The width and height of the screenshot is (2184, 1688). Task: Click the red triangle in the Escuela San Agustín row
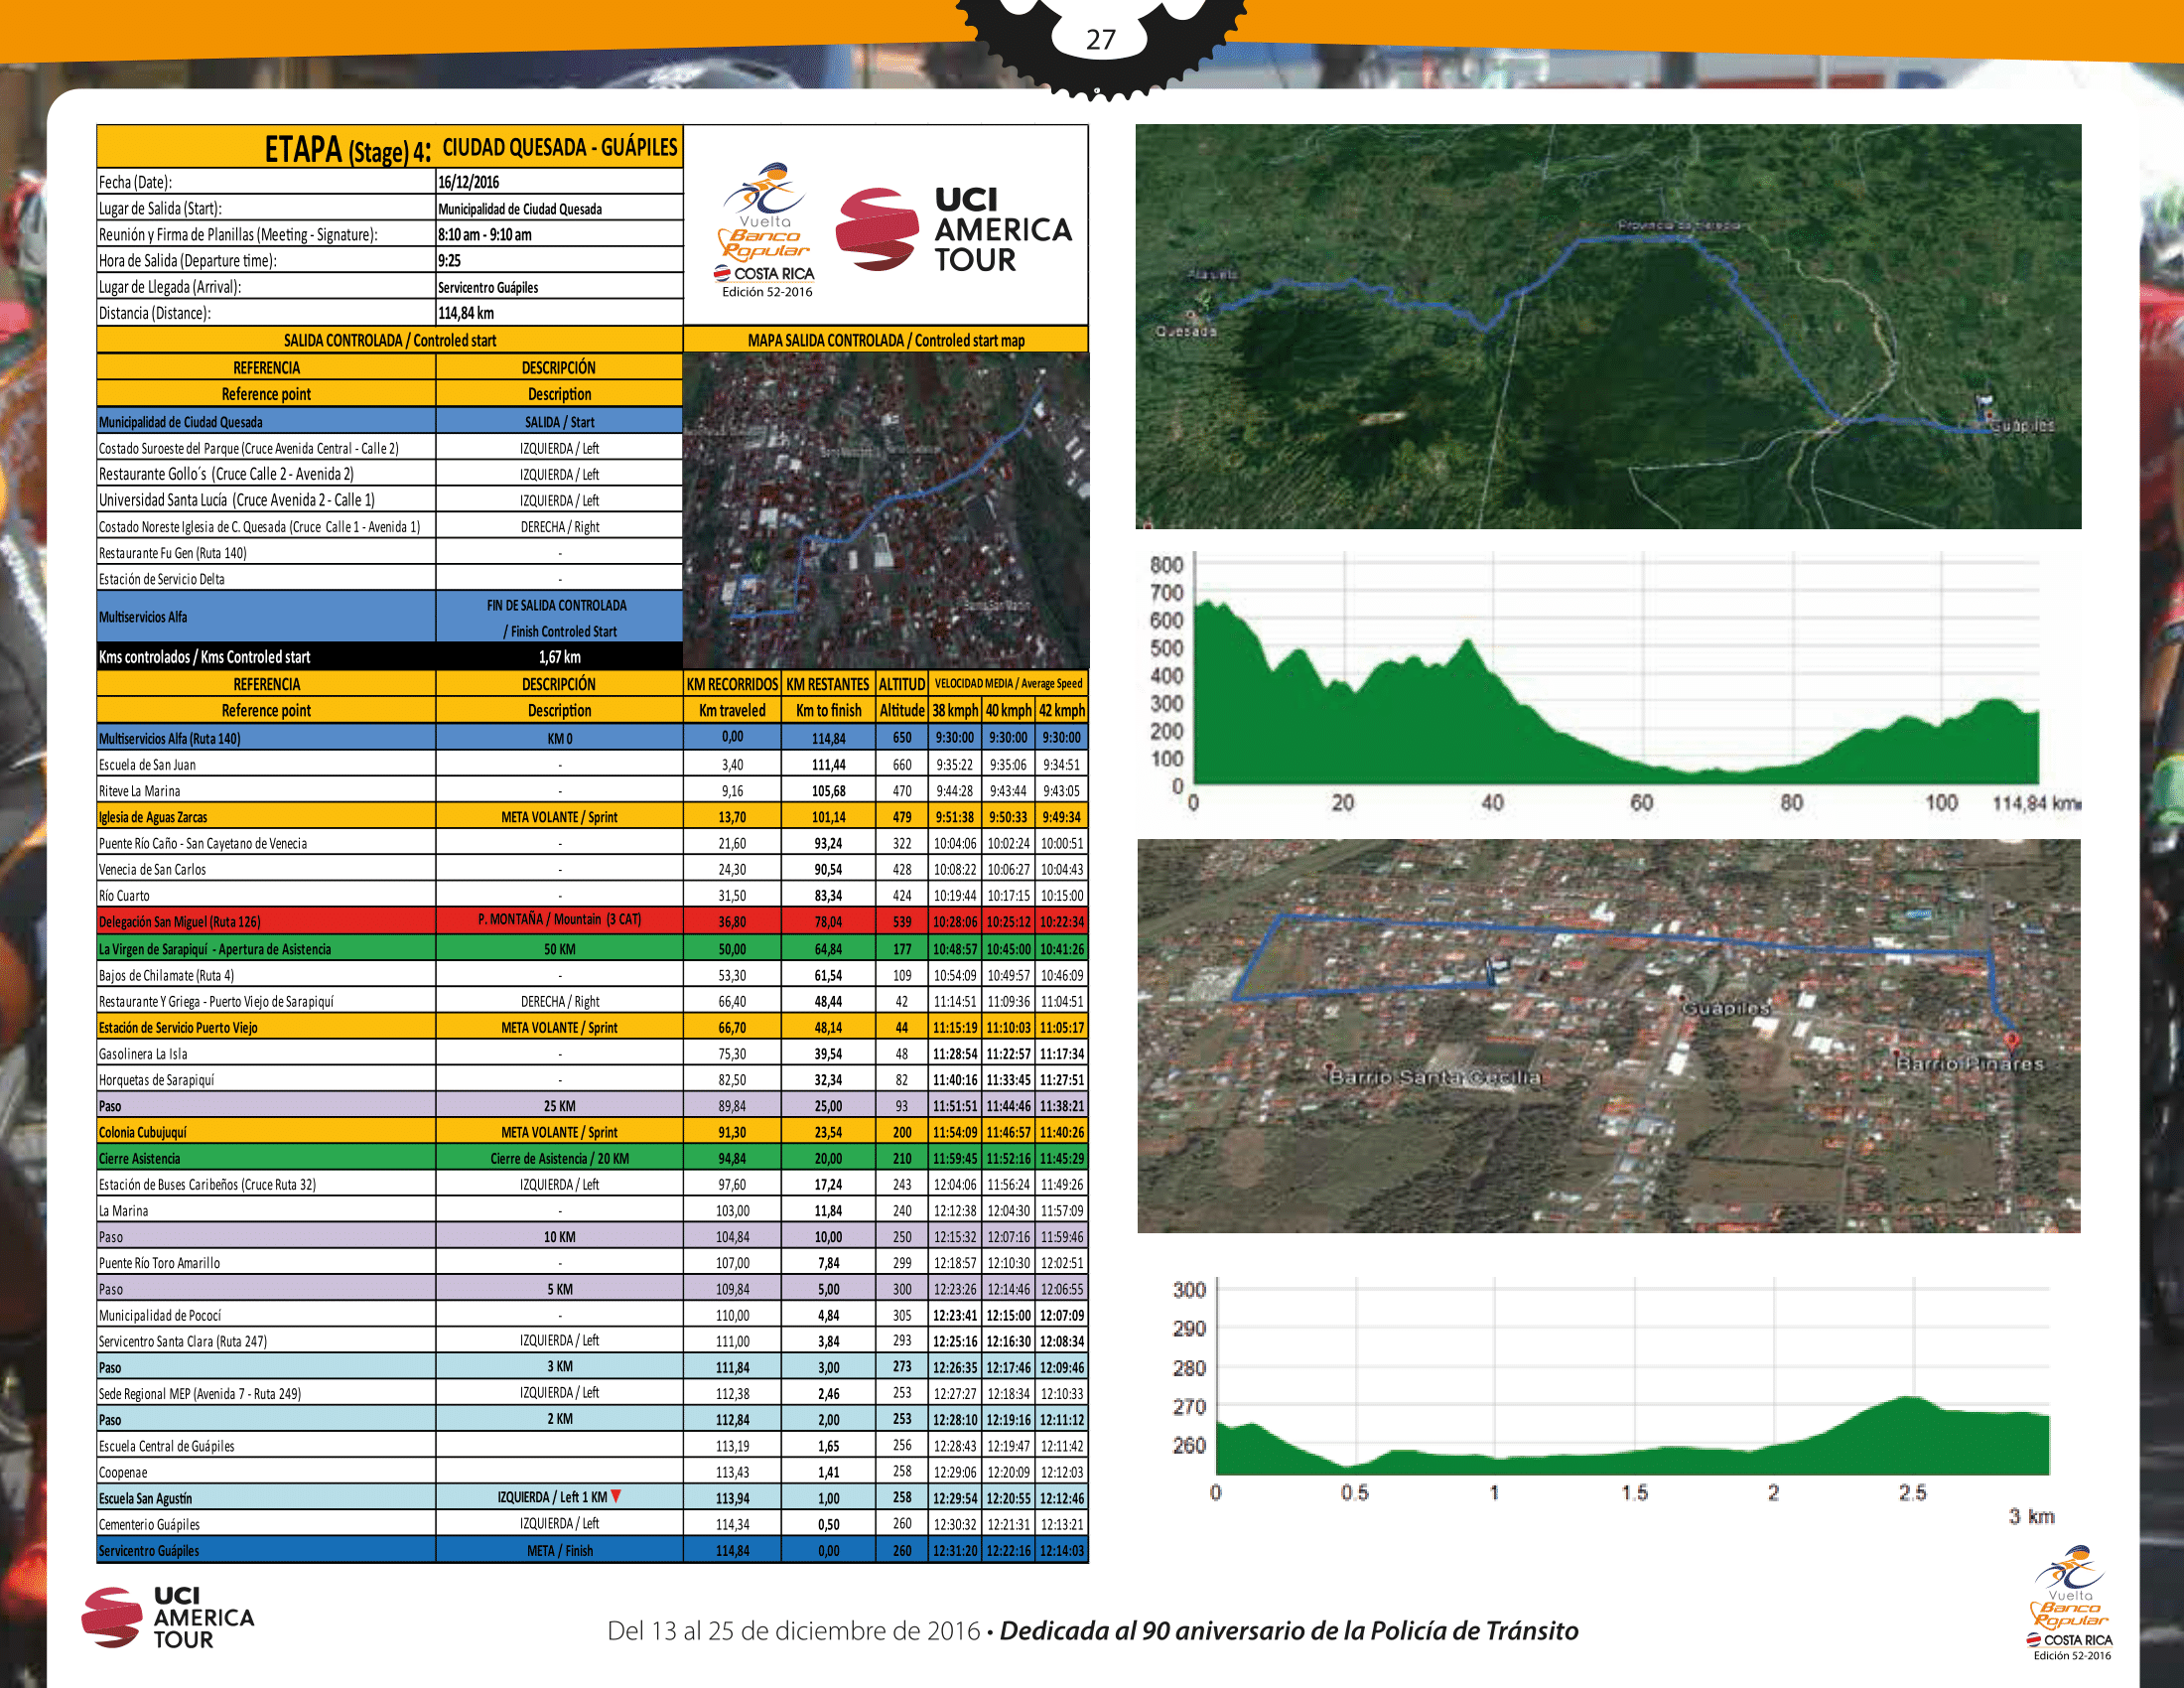(x=616, y=1496)
